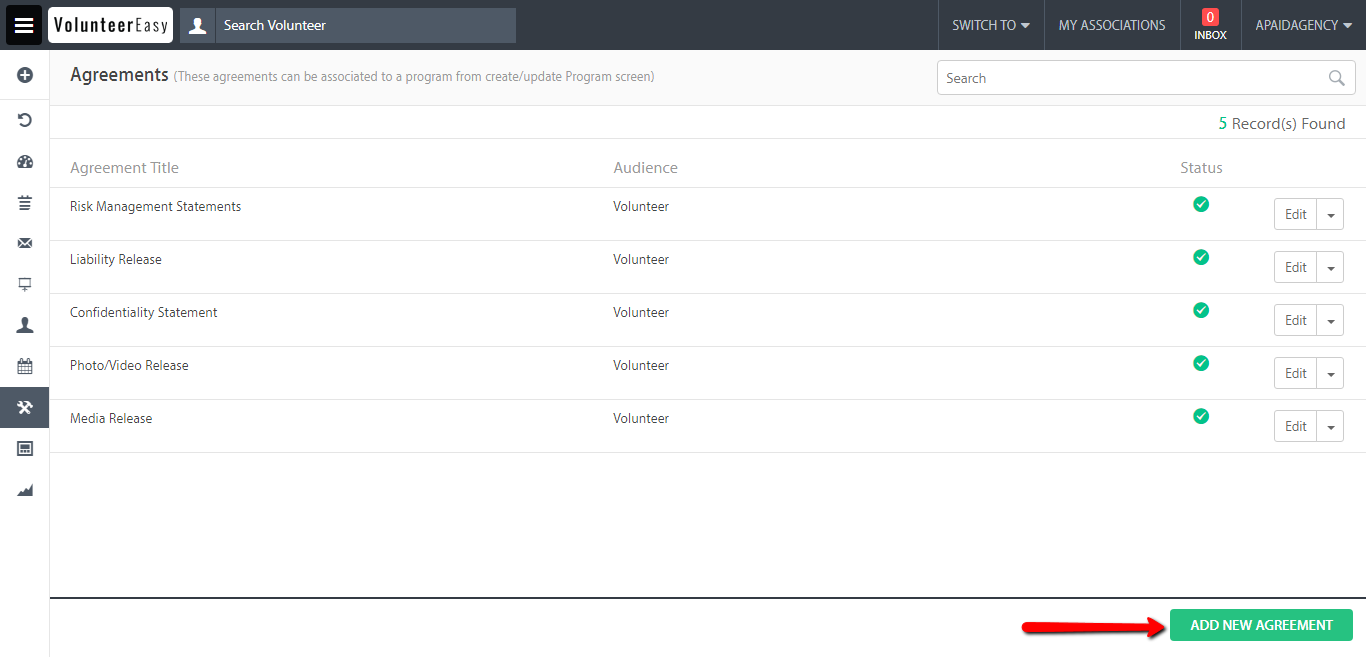Screen dimensions: 1366x657
Task: Open MY ASSOCIATIONS
Action: (1112, 25)
